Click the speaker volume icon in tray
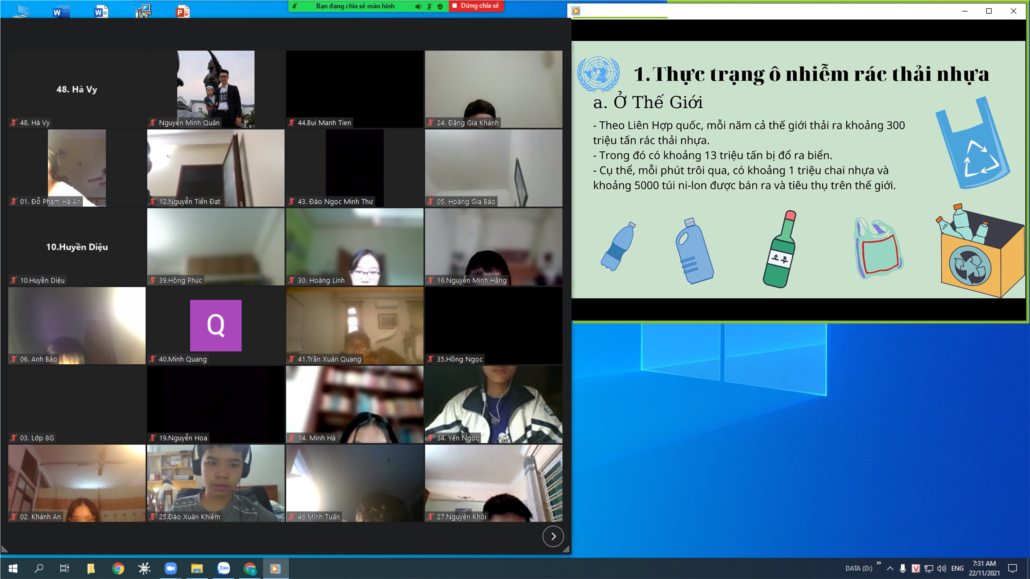 point(941,568)
